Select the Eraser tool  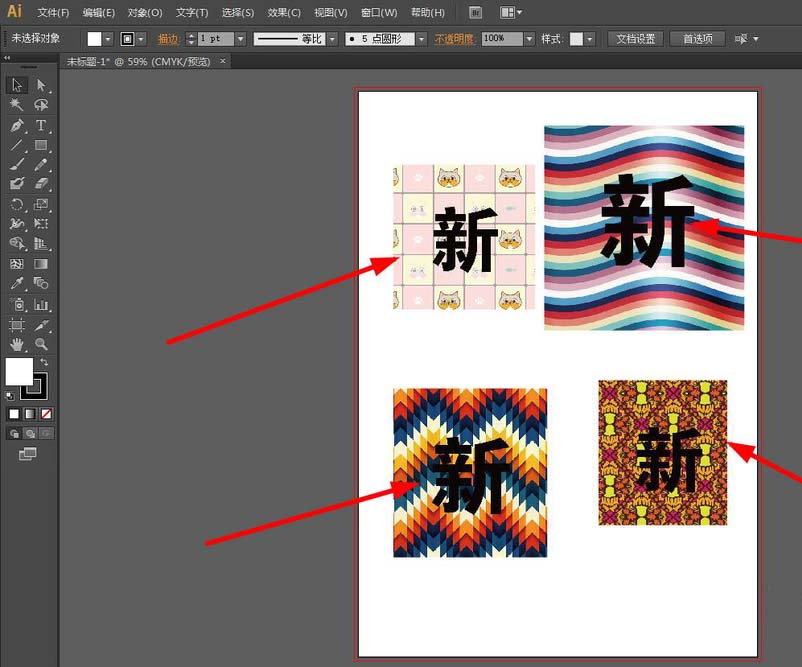[x=43, y=183]
